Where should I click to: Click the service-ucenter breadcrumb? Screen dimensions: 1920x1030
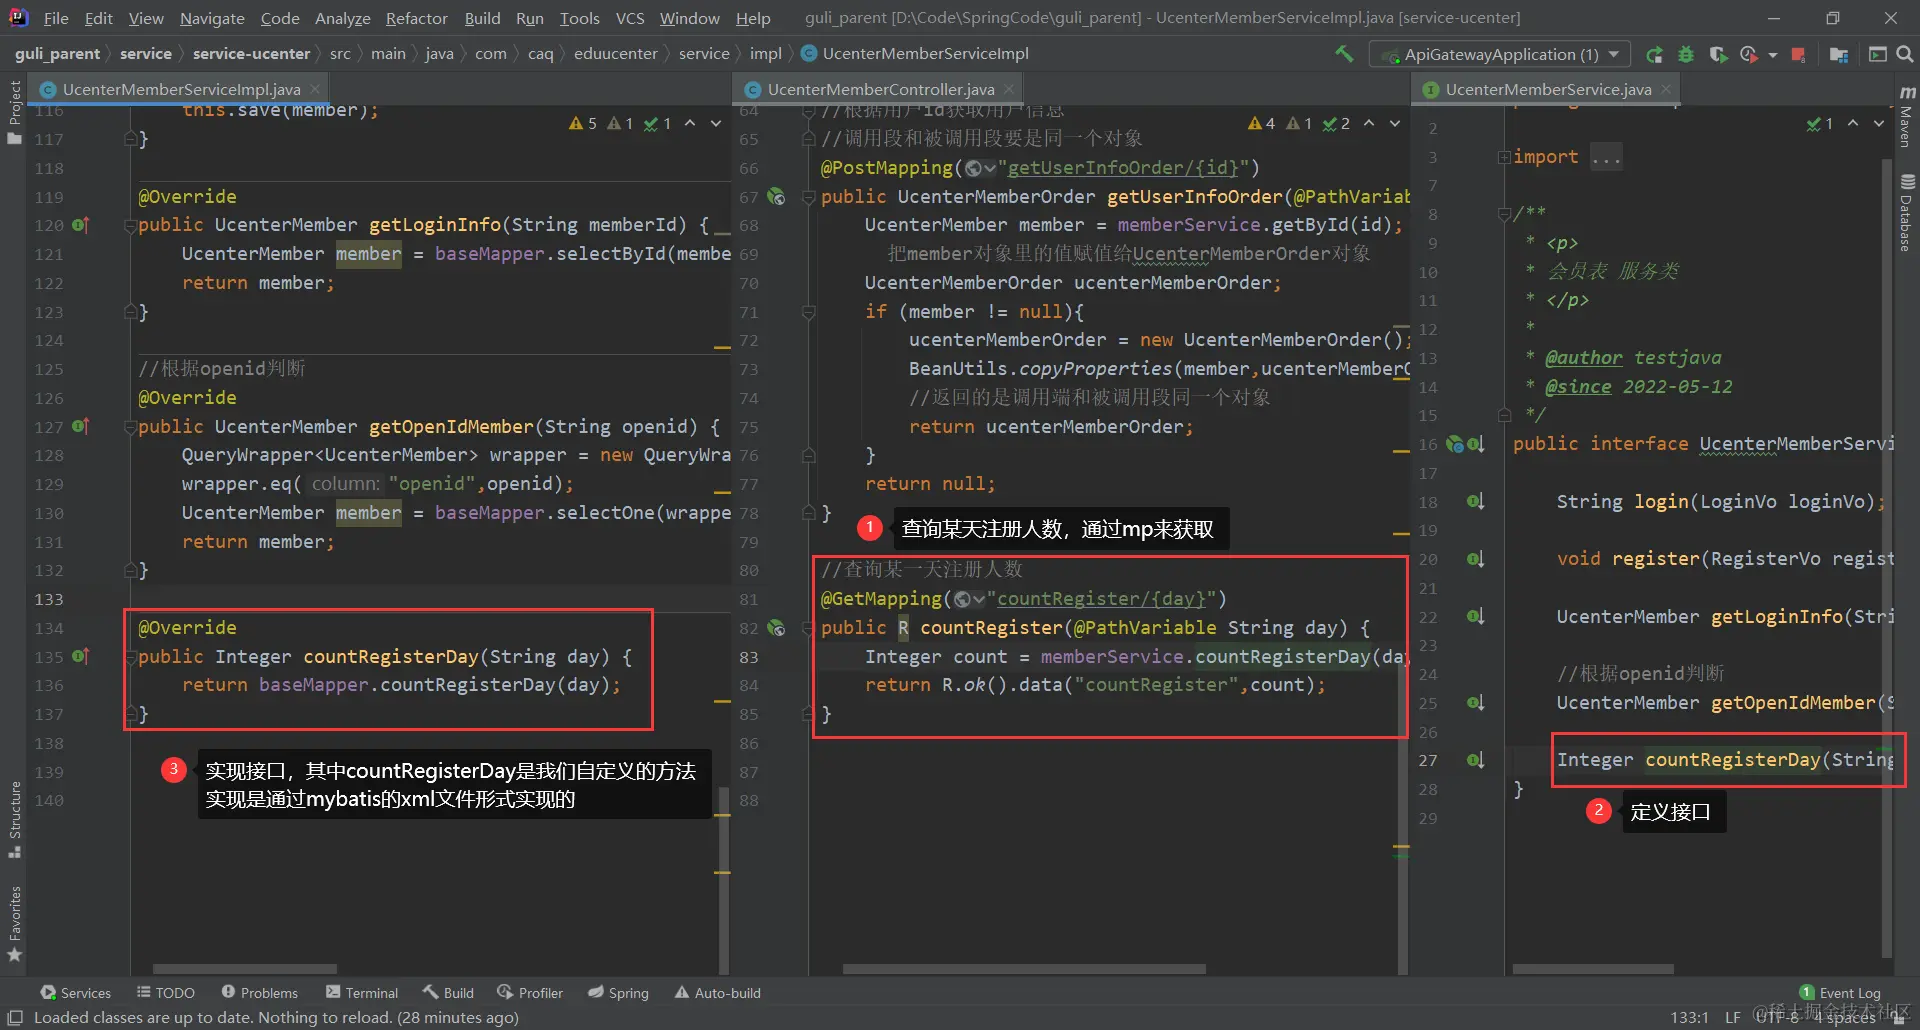[251, 53]
